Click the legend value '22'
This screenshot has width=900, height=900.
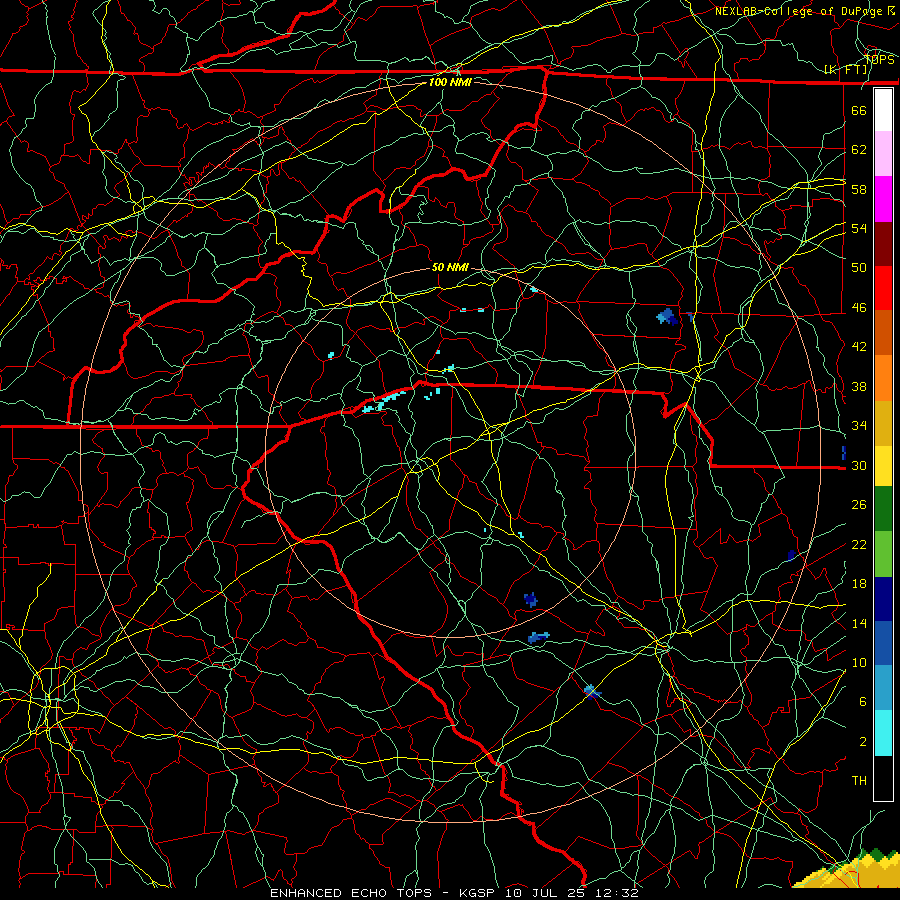point(859,545)
